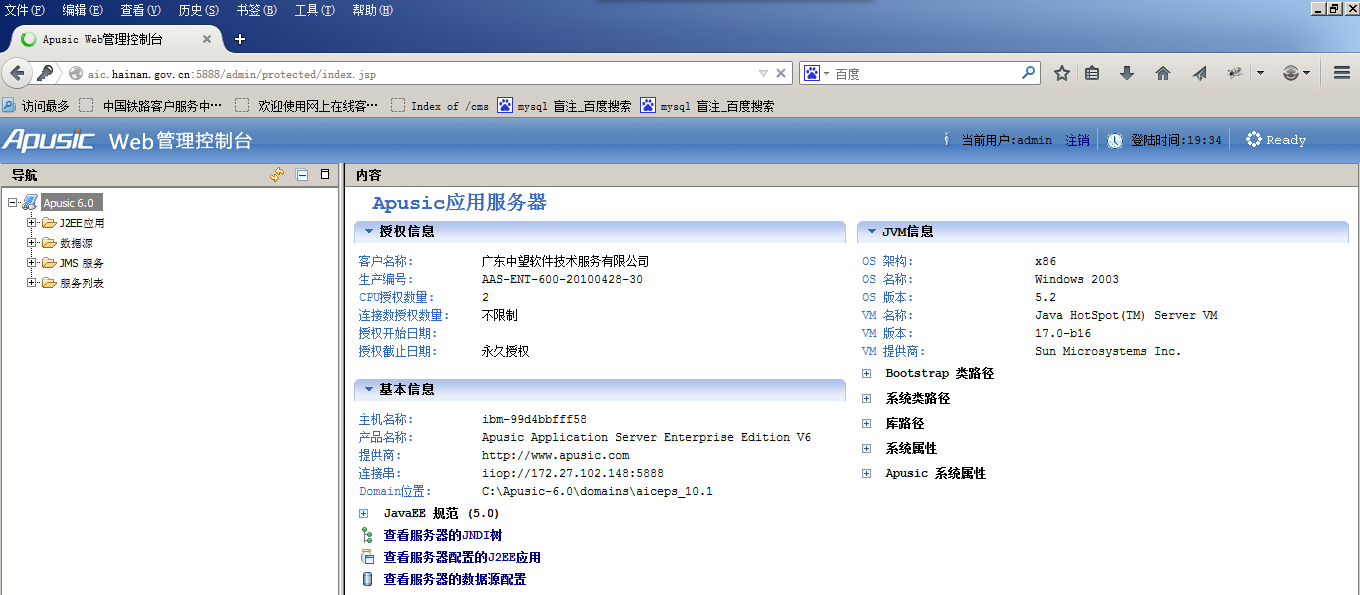Open the 帮助(H) menu
The image size is (1360, 595).
(372, 10)
